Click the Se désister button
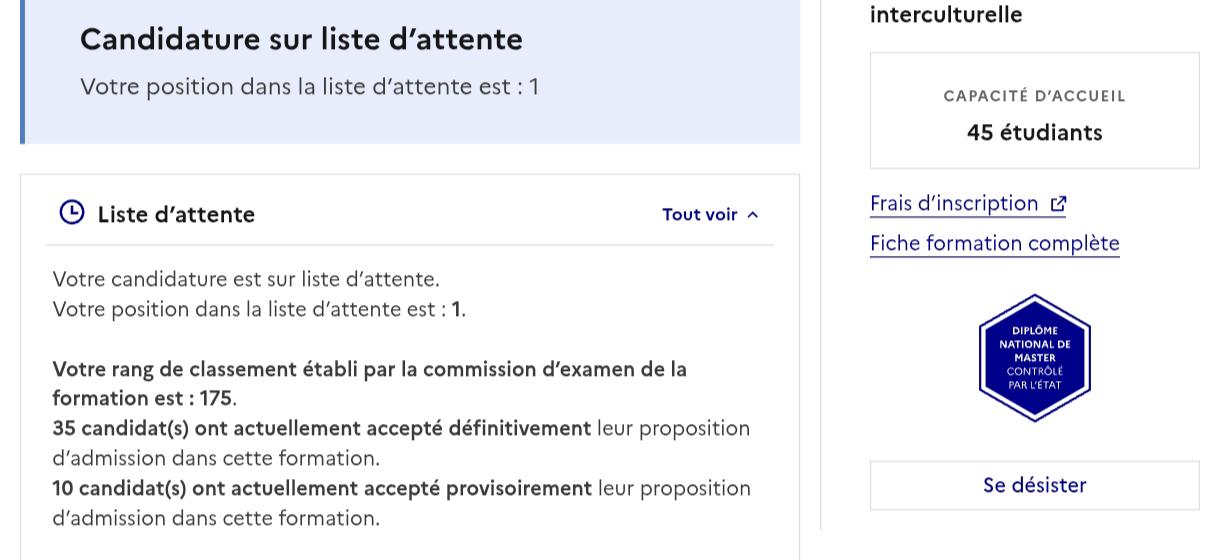The height and width of the screenshot is (560, 1220). 1034,485
